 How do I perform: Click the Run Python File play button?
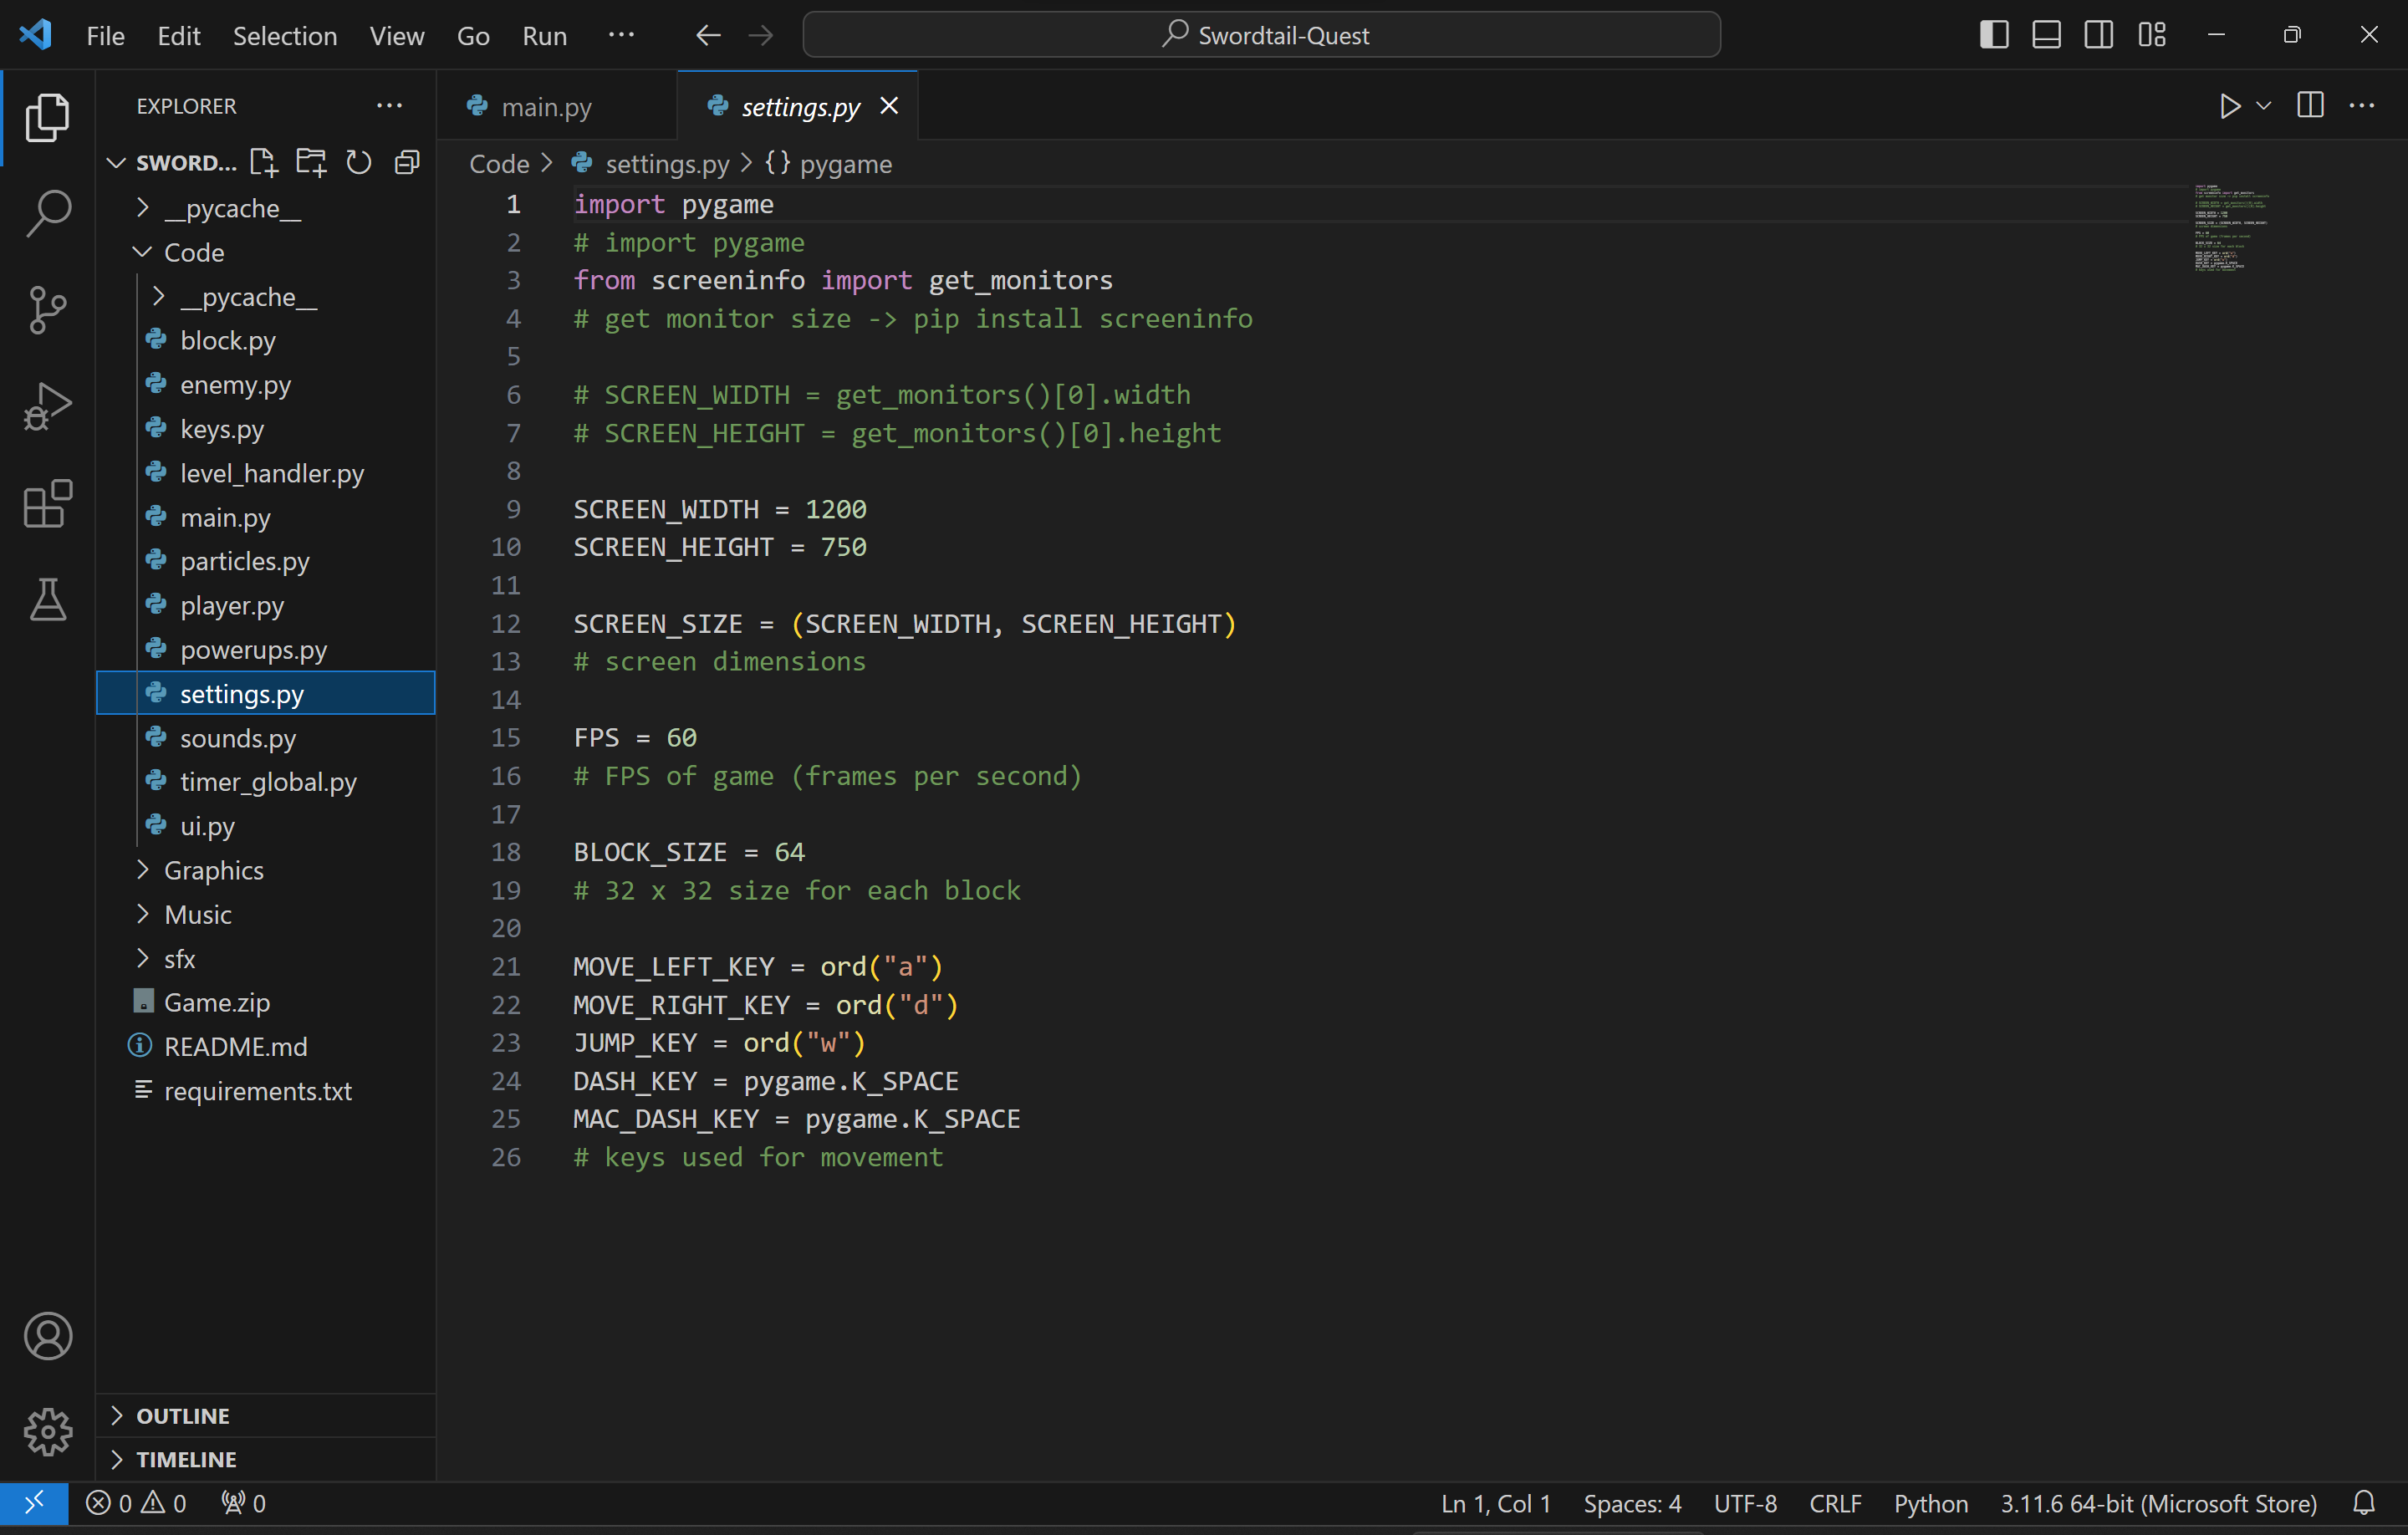point(2229,106)
